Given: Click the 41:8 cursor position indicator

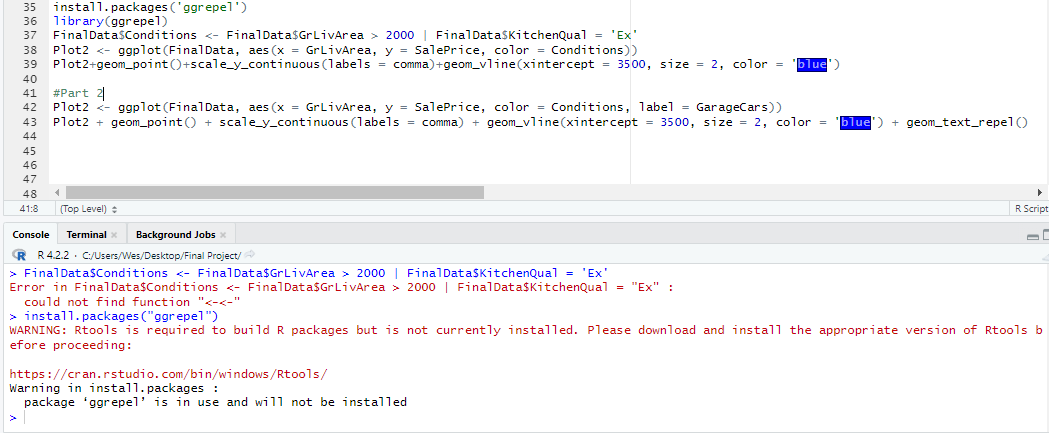Looking at the screenshot, I should coord(27,209).
